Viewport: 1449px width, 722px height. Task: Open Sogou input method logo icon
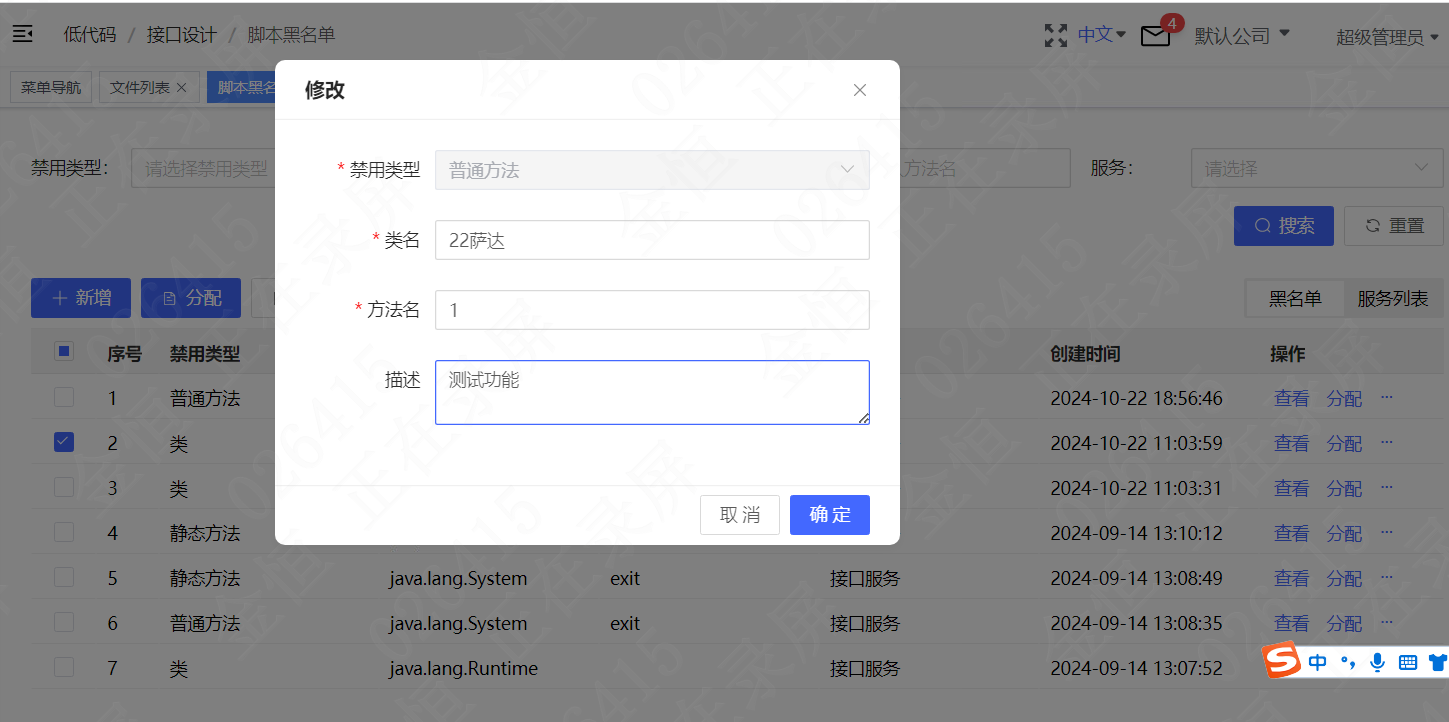click(1281, 660)
